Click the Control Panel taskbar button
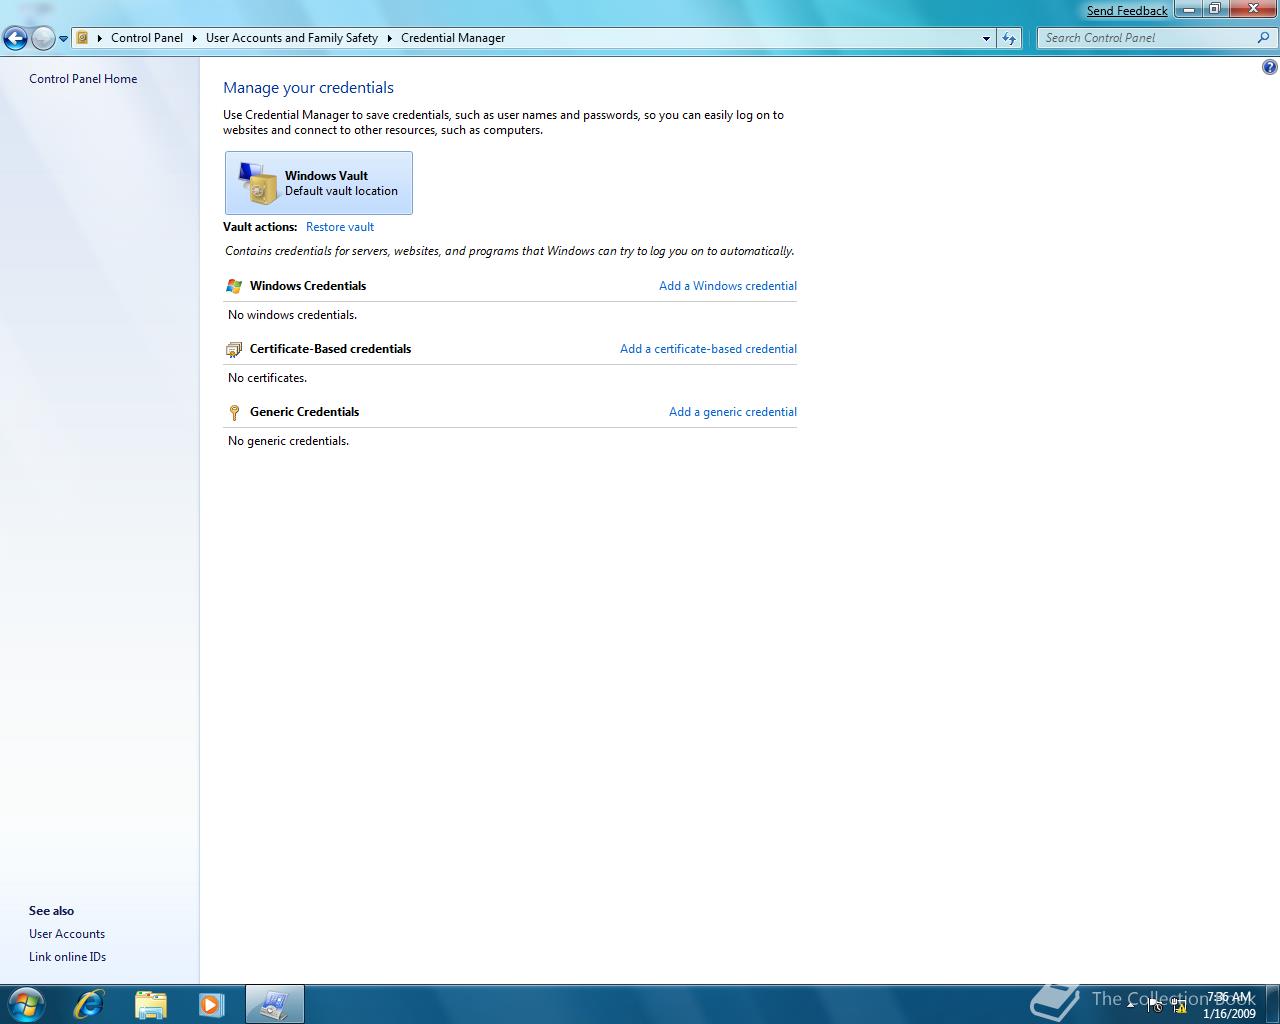1280x1024 pixels. [274, 1004]
